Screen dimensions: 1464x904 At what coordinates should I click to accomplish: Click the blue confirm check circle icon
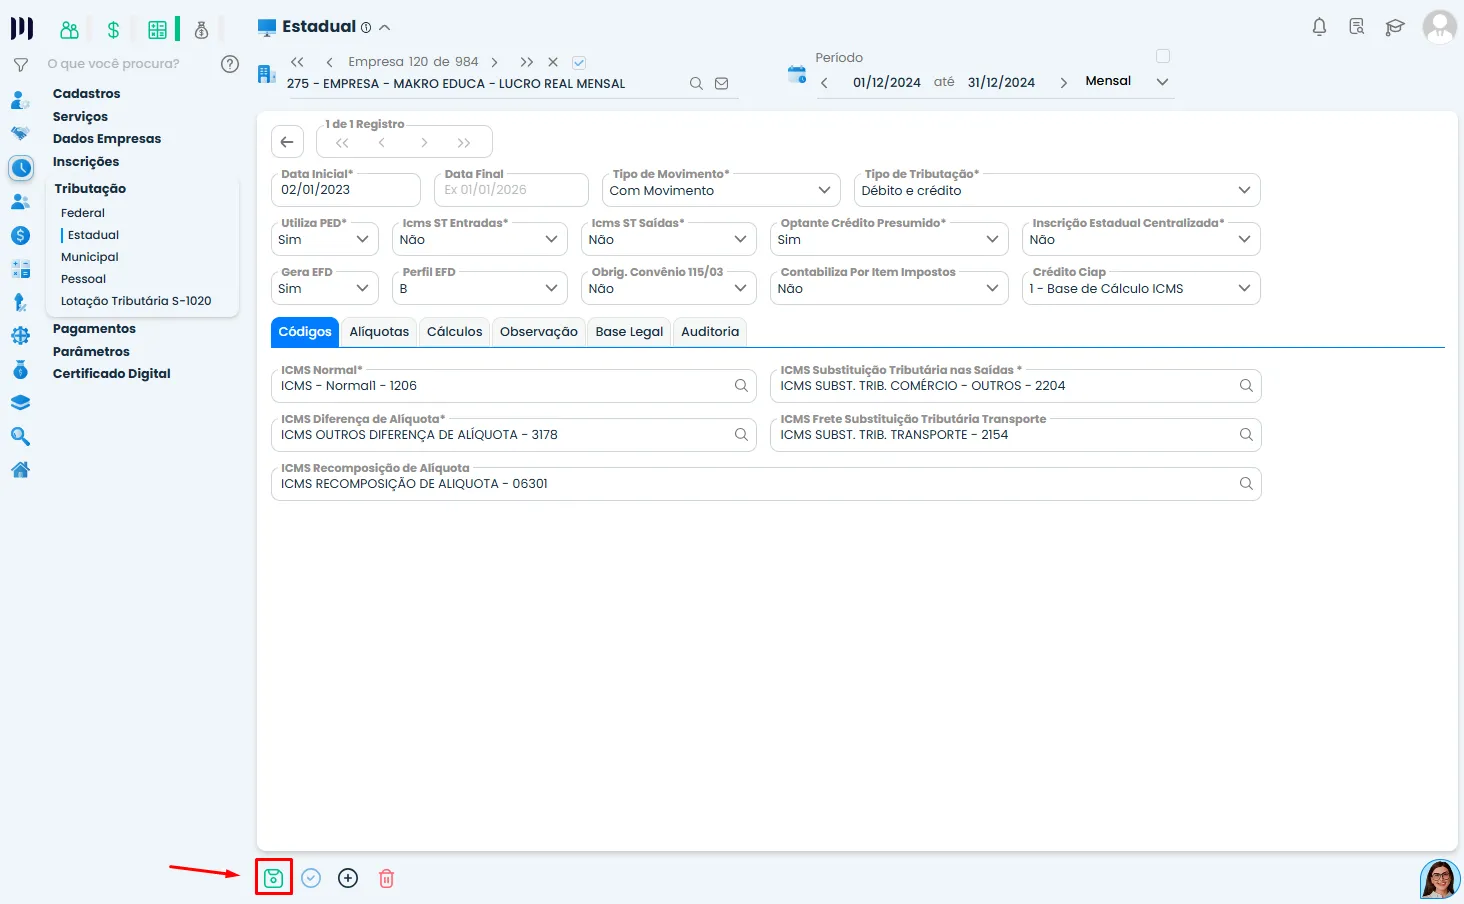311,878
